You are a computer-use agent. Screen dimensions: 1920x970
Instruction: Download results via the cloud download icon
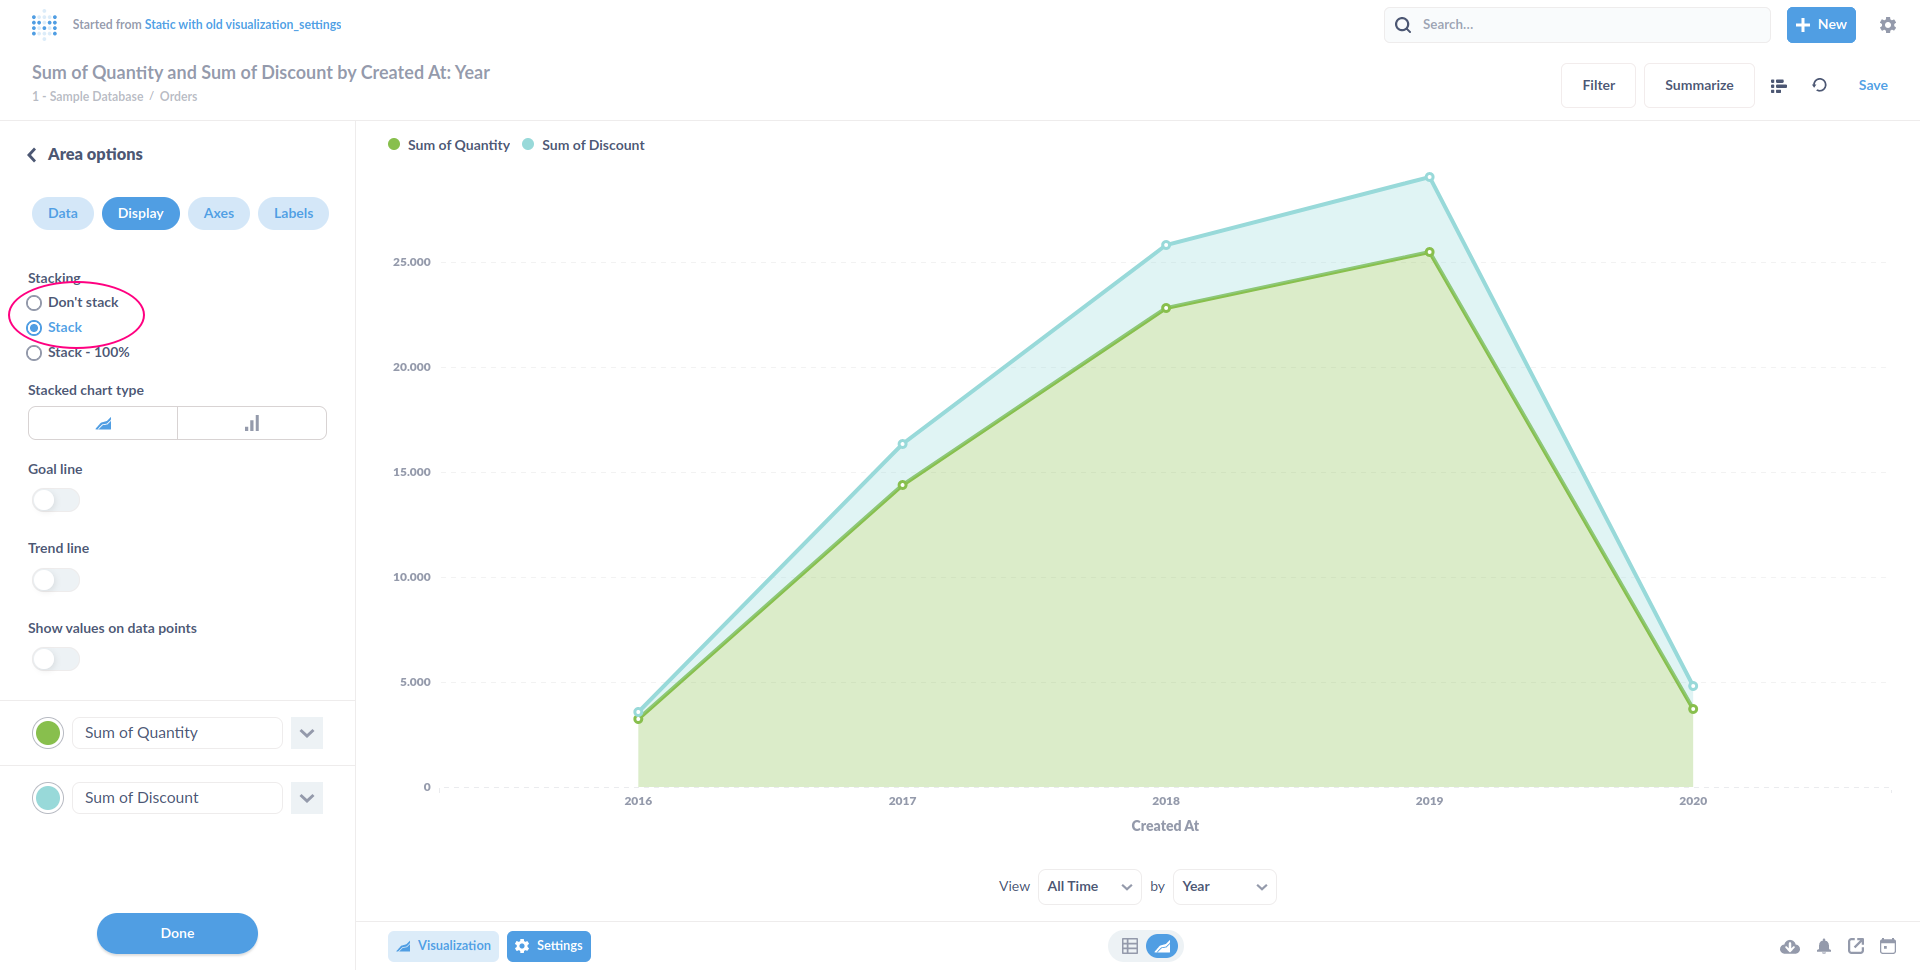tap(1790, 946)
